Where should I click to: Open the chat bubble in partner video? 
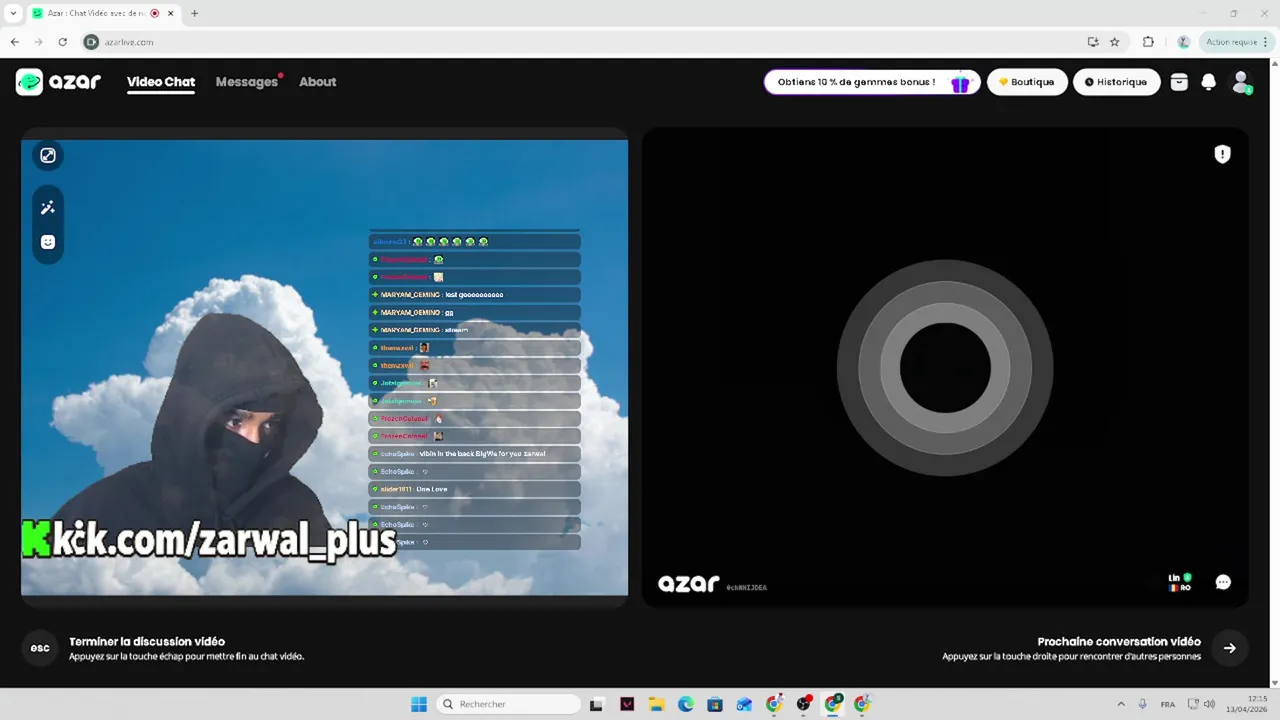1223,582
